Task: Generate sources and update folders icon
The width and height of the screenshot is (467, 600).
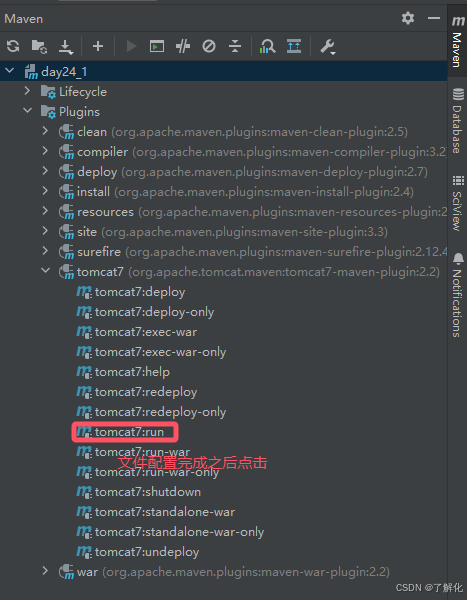Action: (x=39, y=46)
